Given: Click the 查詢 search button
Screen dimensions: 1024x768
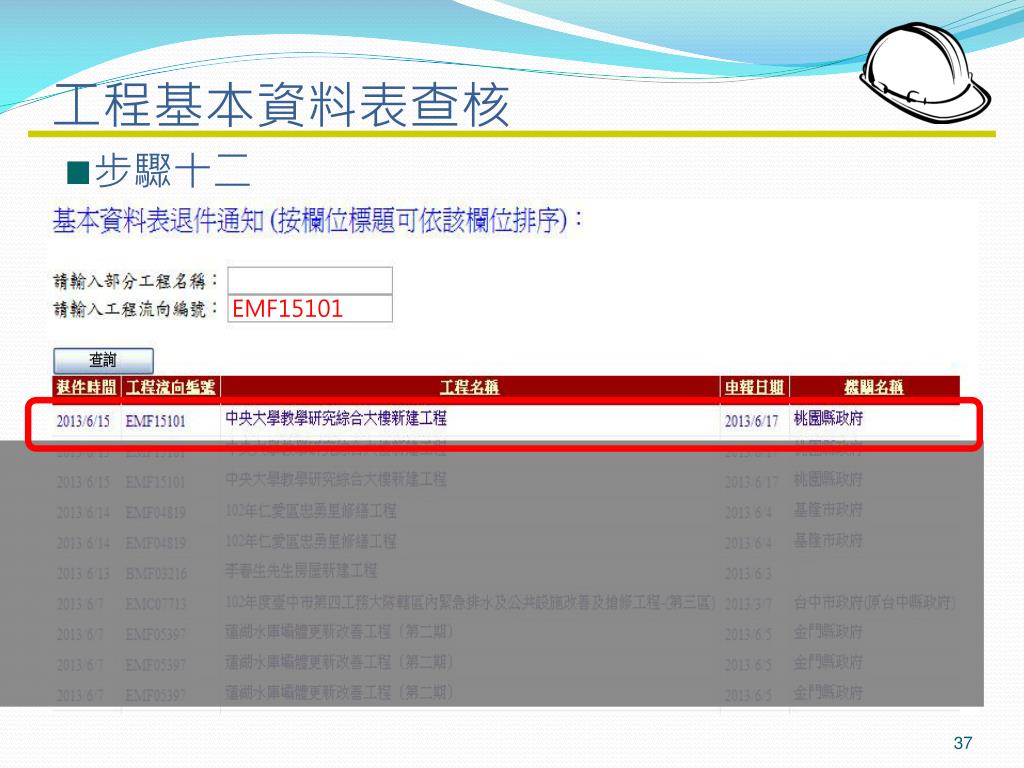Looking at the screenshot, I should tap(103, 360).
